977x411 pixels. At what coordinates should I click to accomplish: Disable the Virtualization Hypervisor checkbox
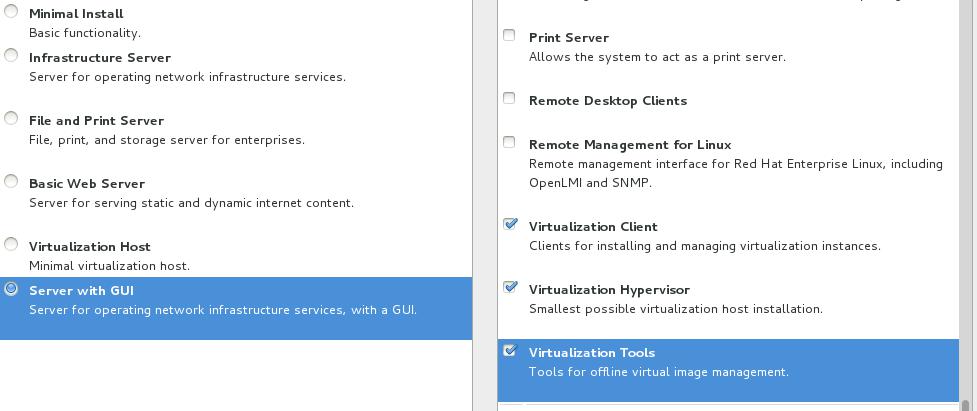tap(510, 287)
